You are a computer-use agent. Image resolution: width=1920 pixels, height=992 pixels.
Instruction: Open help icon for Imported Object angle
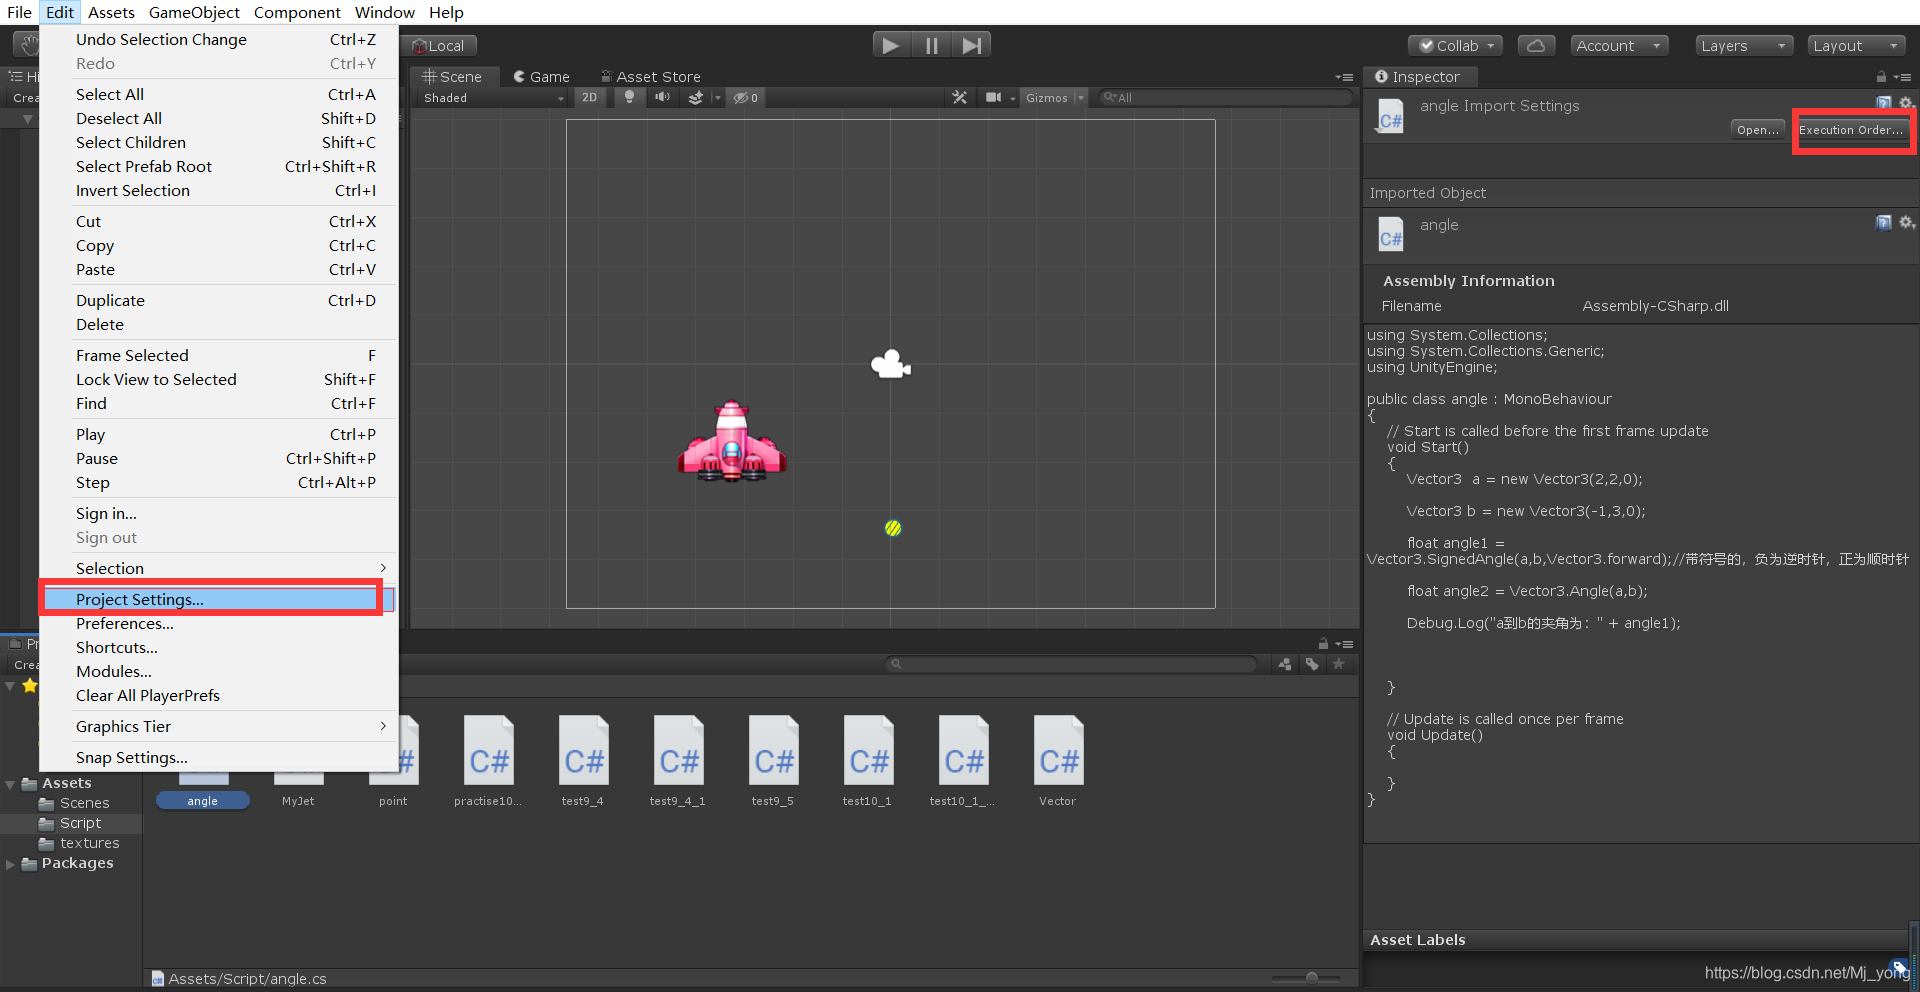click(1884, 222)
